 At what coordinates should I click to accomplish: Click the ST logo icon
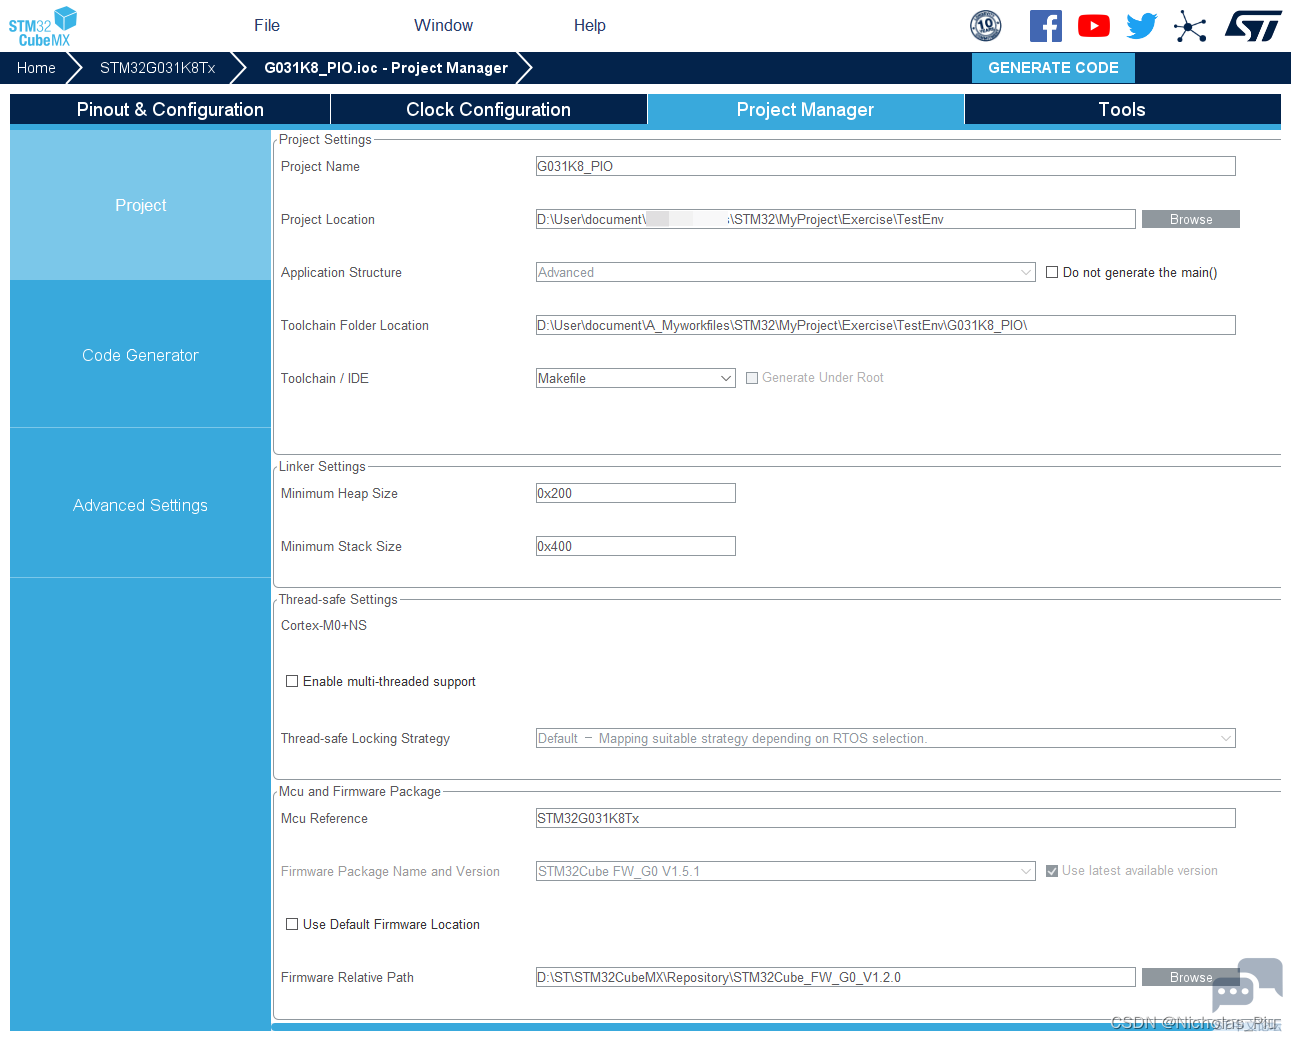click(x=1253, y=26)
